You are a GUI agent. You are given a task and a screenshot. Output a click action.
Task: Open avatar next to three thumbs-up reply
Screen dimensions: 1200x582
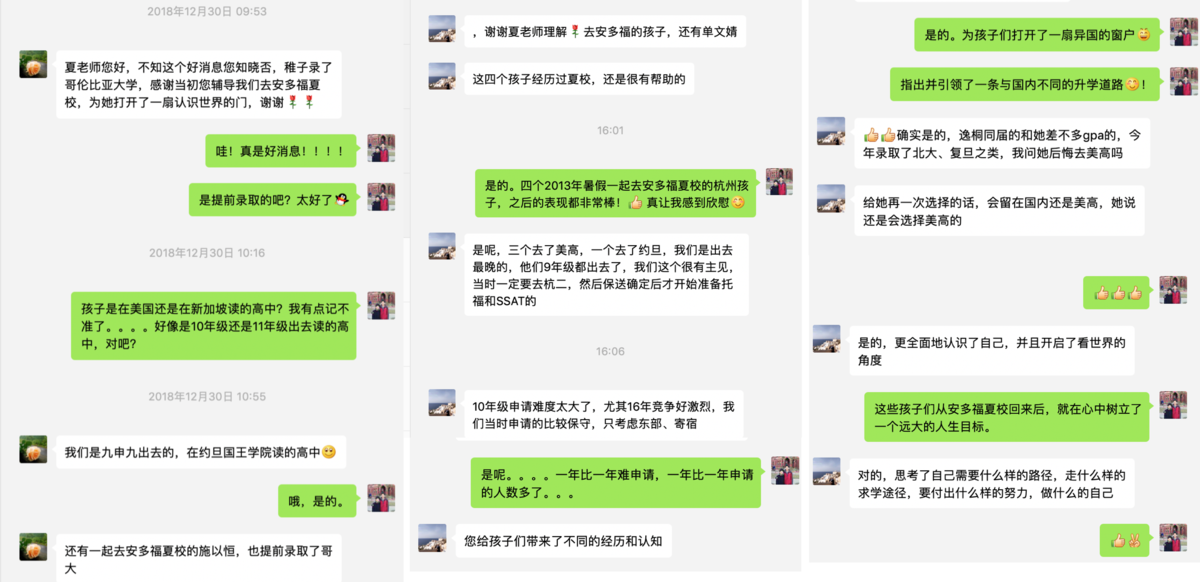[x=1173, y=290]
